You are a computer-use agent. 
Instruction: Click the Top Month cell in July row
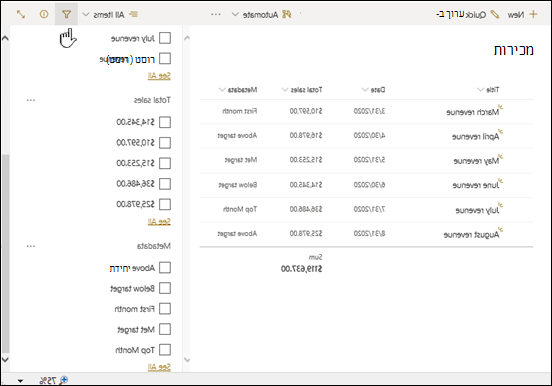[x=240, y=209]
